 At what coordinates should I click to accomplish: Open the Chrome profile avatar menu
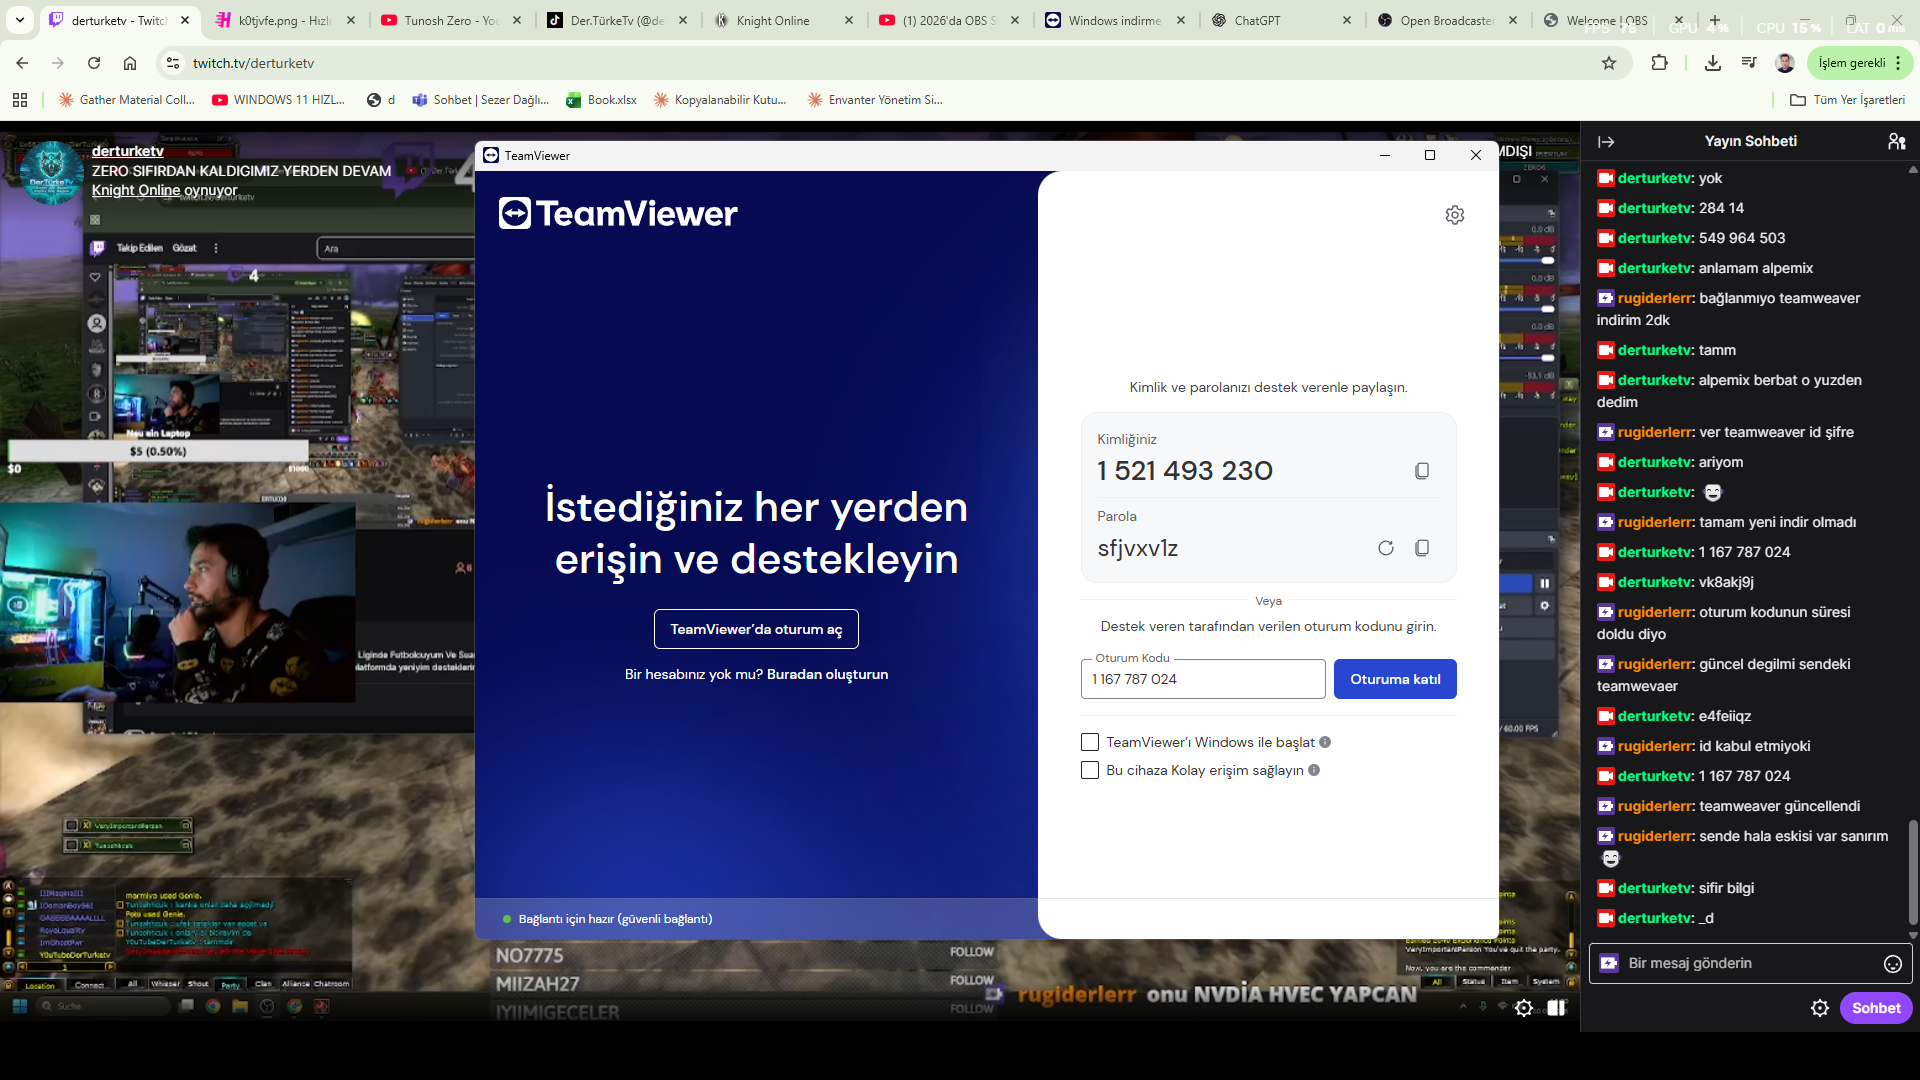click(1785, 63)
